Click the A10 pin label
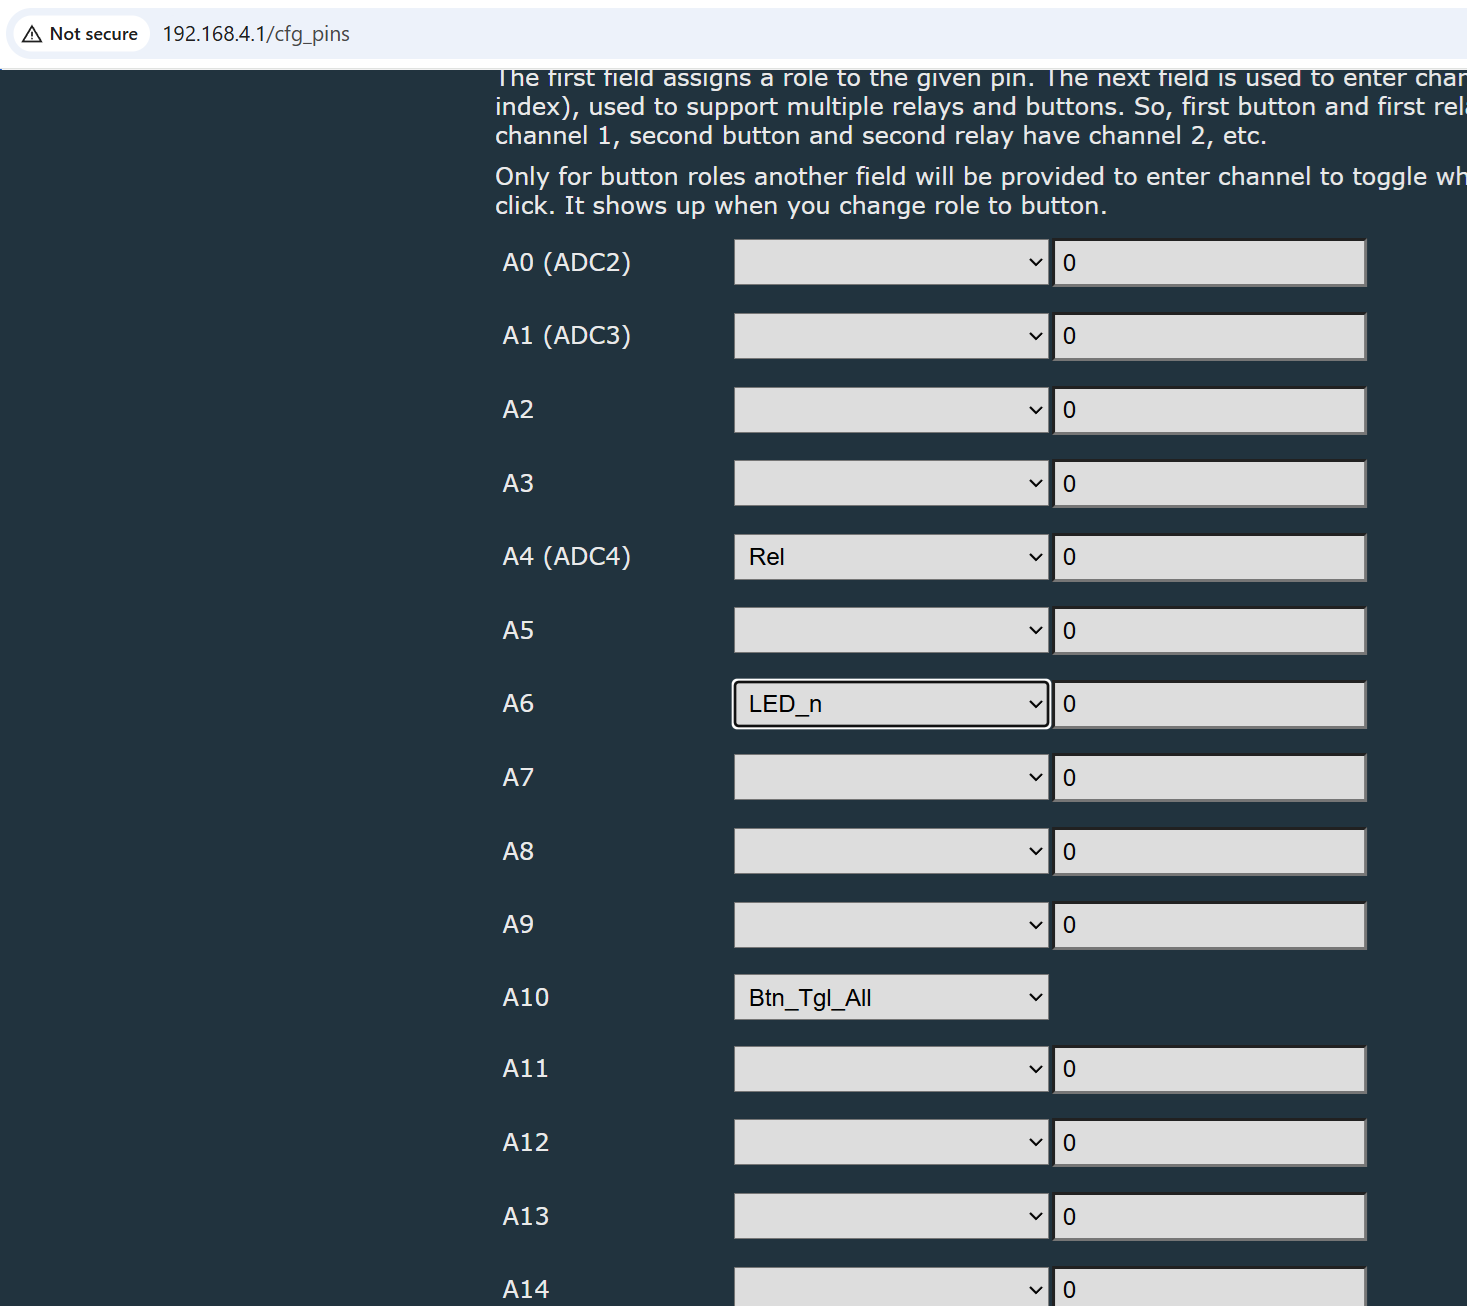This screenshot has height=1306, width=1467. [x=526, y=997]
